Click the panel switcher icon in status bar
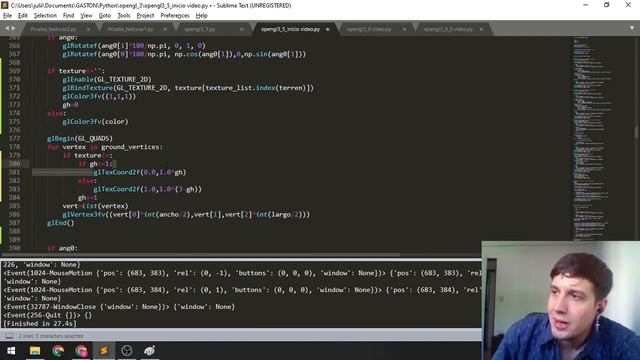 (9, 336)
